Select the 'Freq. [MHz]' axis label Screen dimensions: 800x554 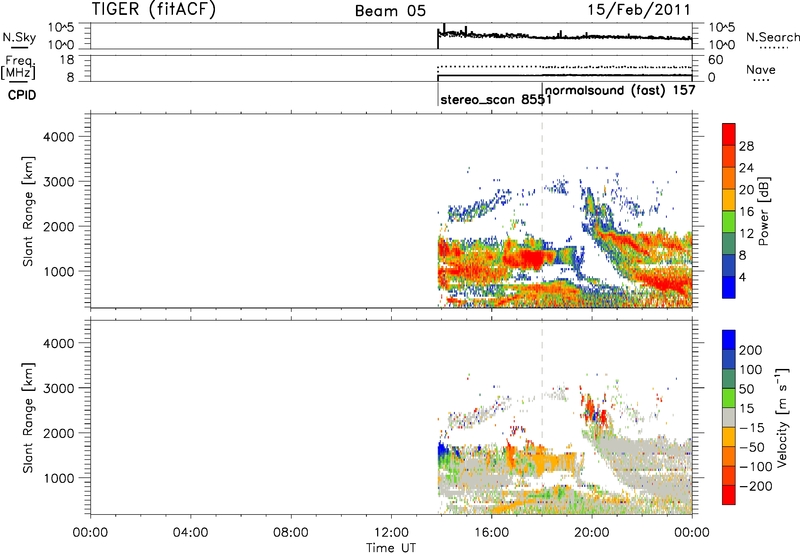(19, 67)
